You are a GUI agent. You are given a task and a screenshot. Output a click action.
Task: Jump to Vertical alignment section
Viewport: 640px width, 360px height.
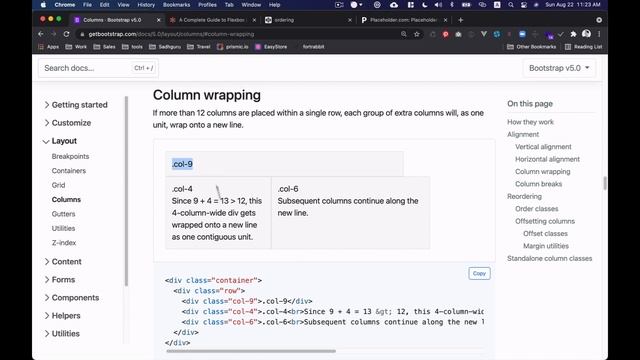pos(543,147)
